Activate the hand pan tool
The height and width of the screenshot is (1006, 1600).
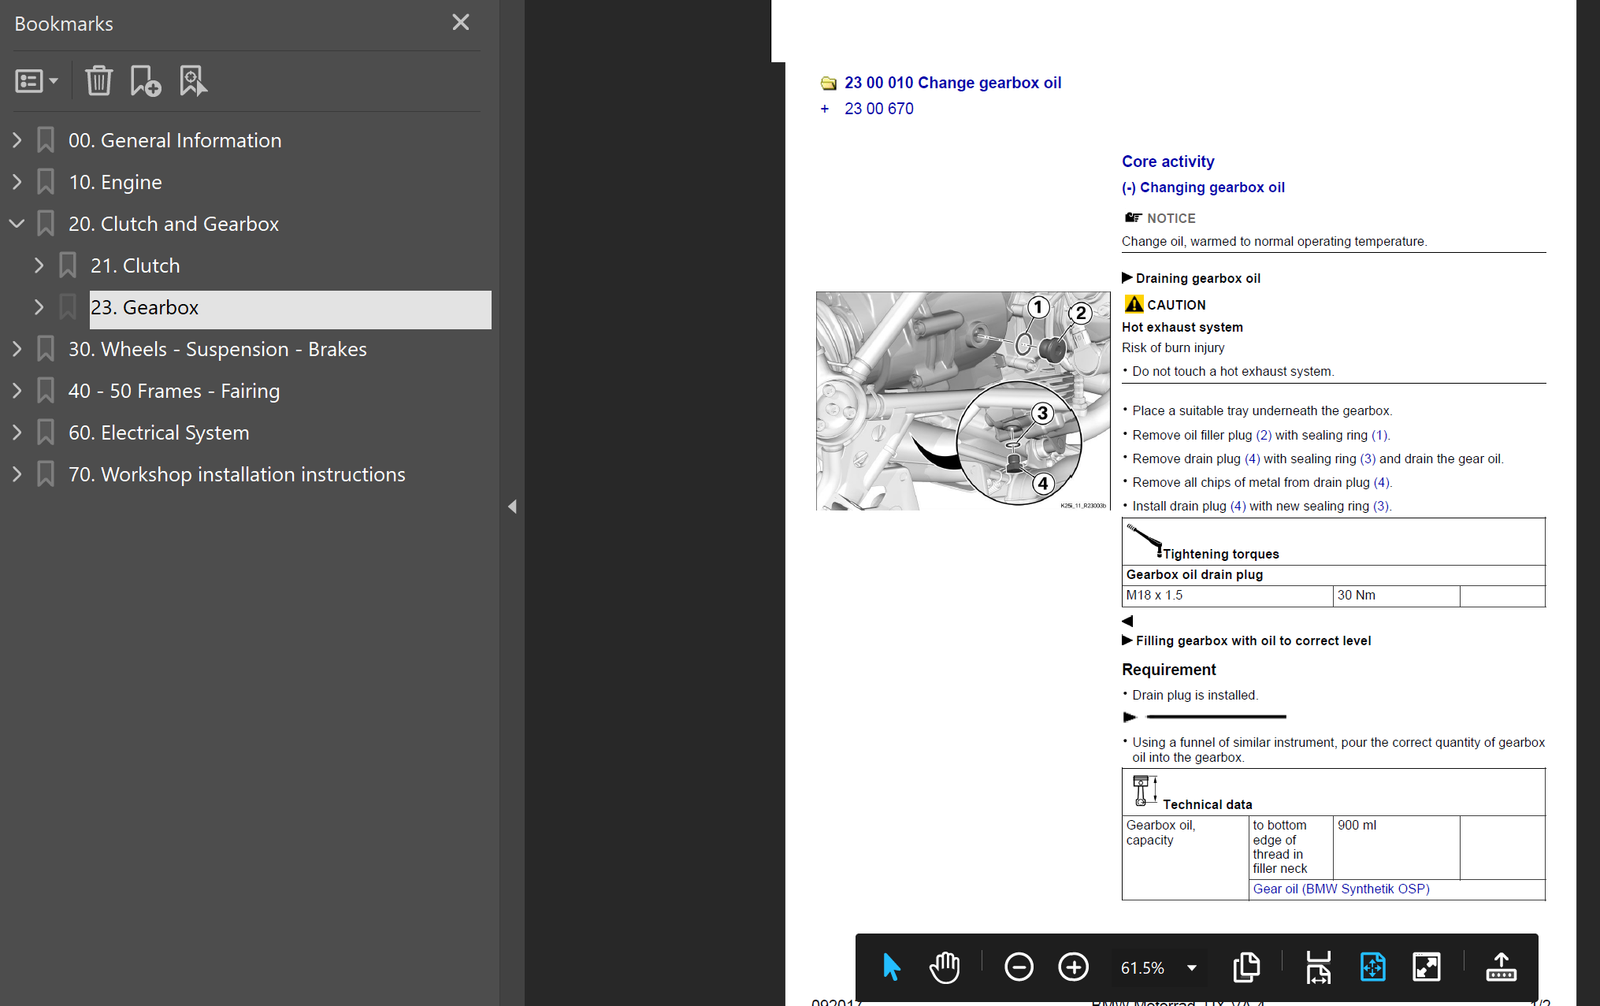[x=944, y=967]
